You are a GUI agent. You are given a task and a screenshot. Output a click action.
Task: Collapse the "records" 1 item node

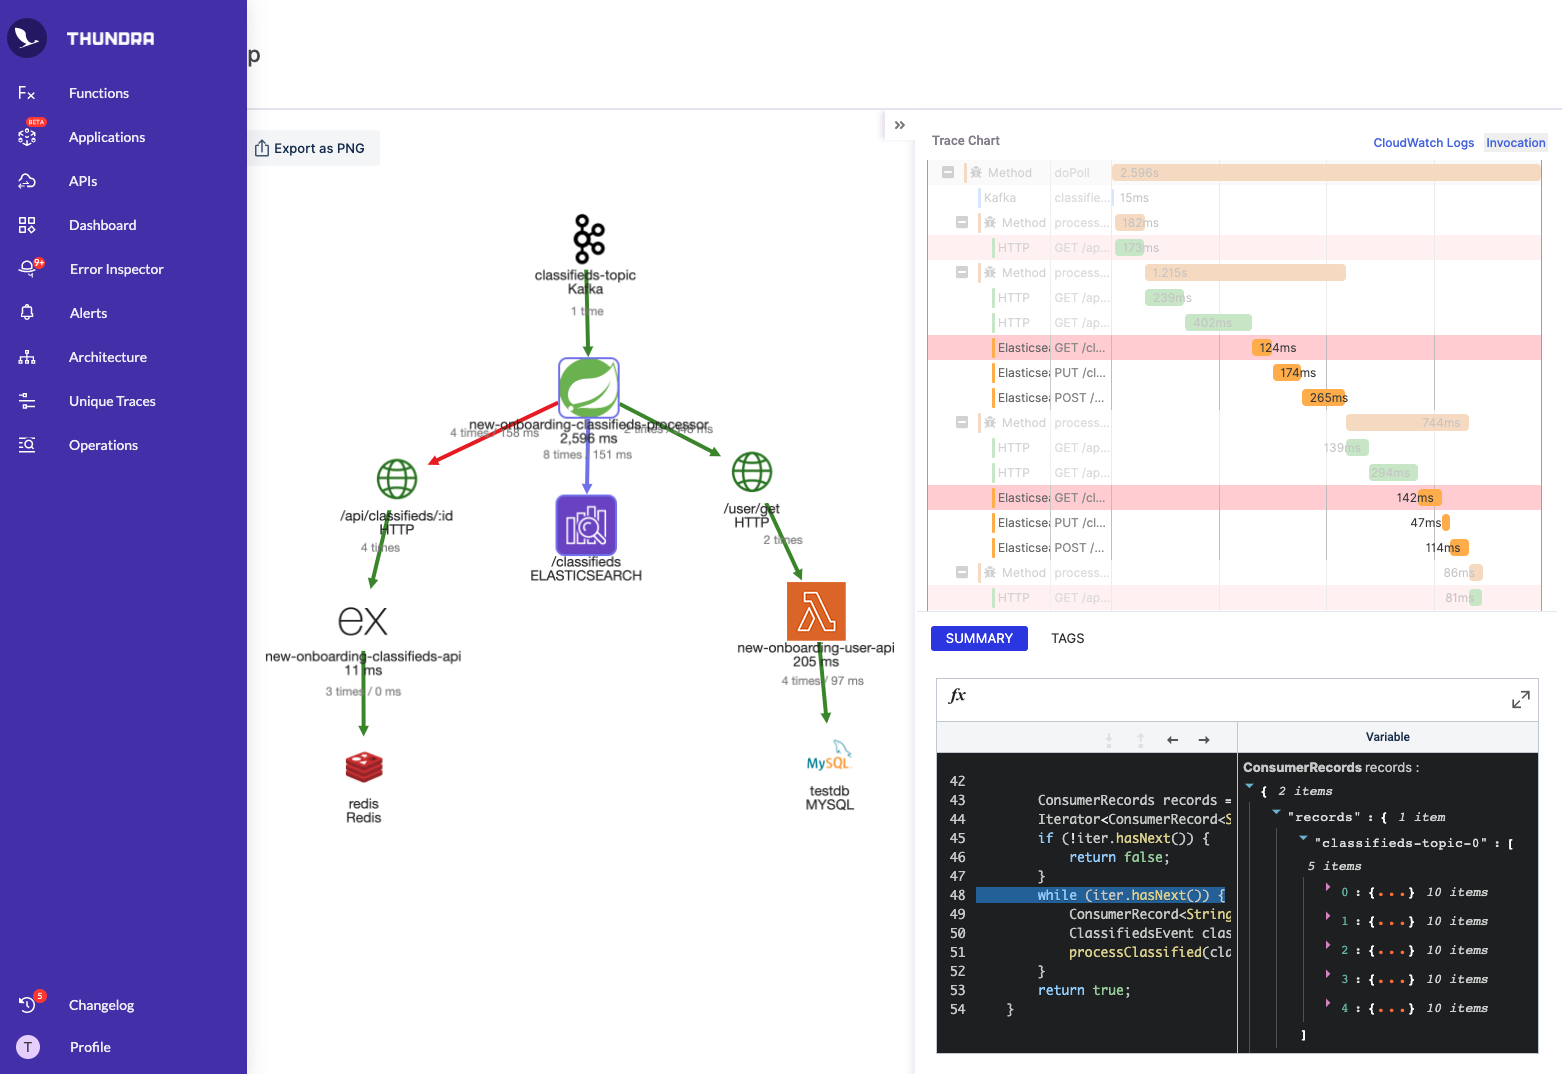[1276, 813]
